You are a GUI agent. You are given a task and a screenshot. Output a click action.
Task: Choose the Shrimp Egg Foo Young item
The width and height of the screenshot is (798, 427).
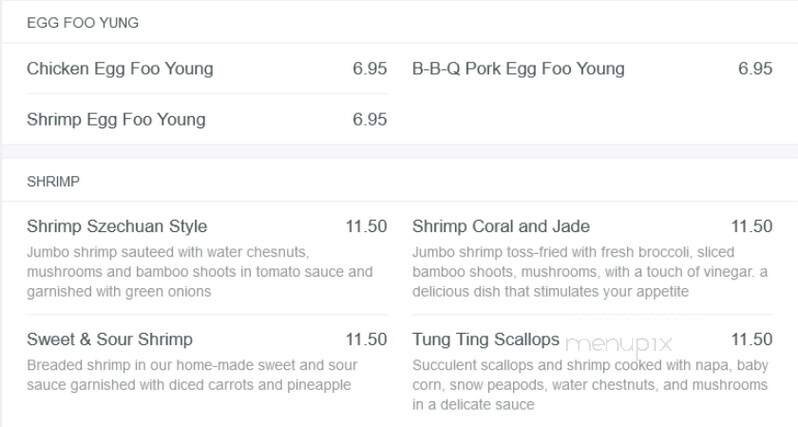[116, 120]
